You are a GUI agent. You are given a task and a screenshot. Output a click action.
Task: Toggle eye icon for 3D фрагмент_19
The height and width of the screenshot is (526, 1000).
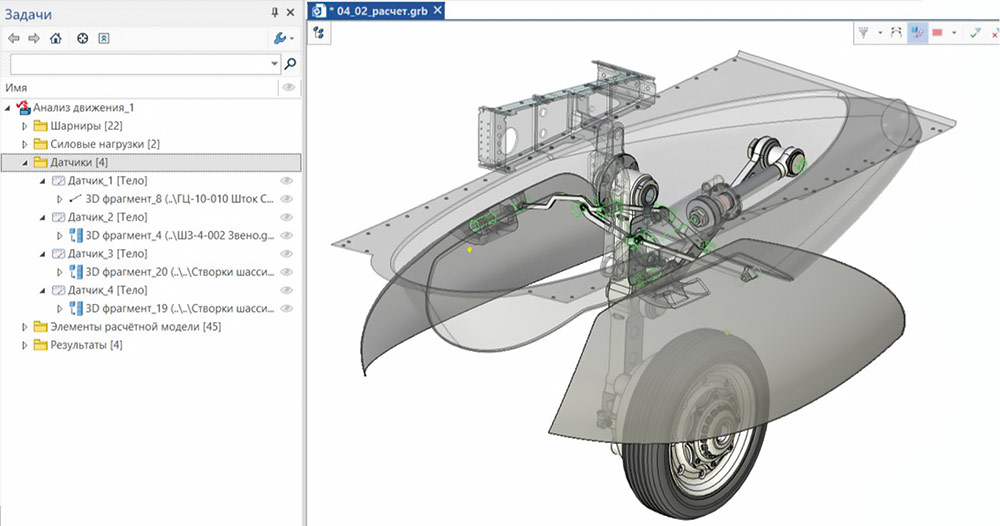286,308
